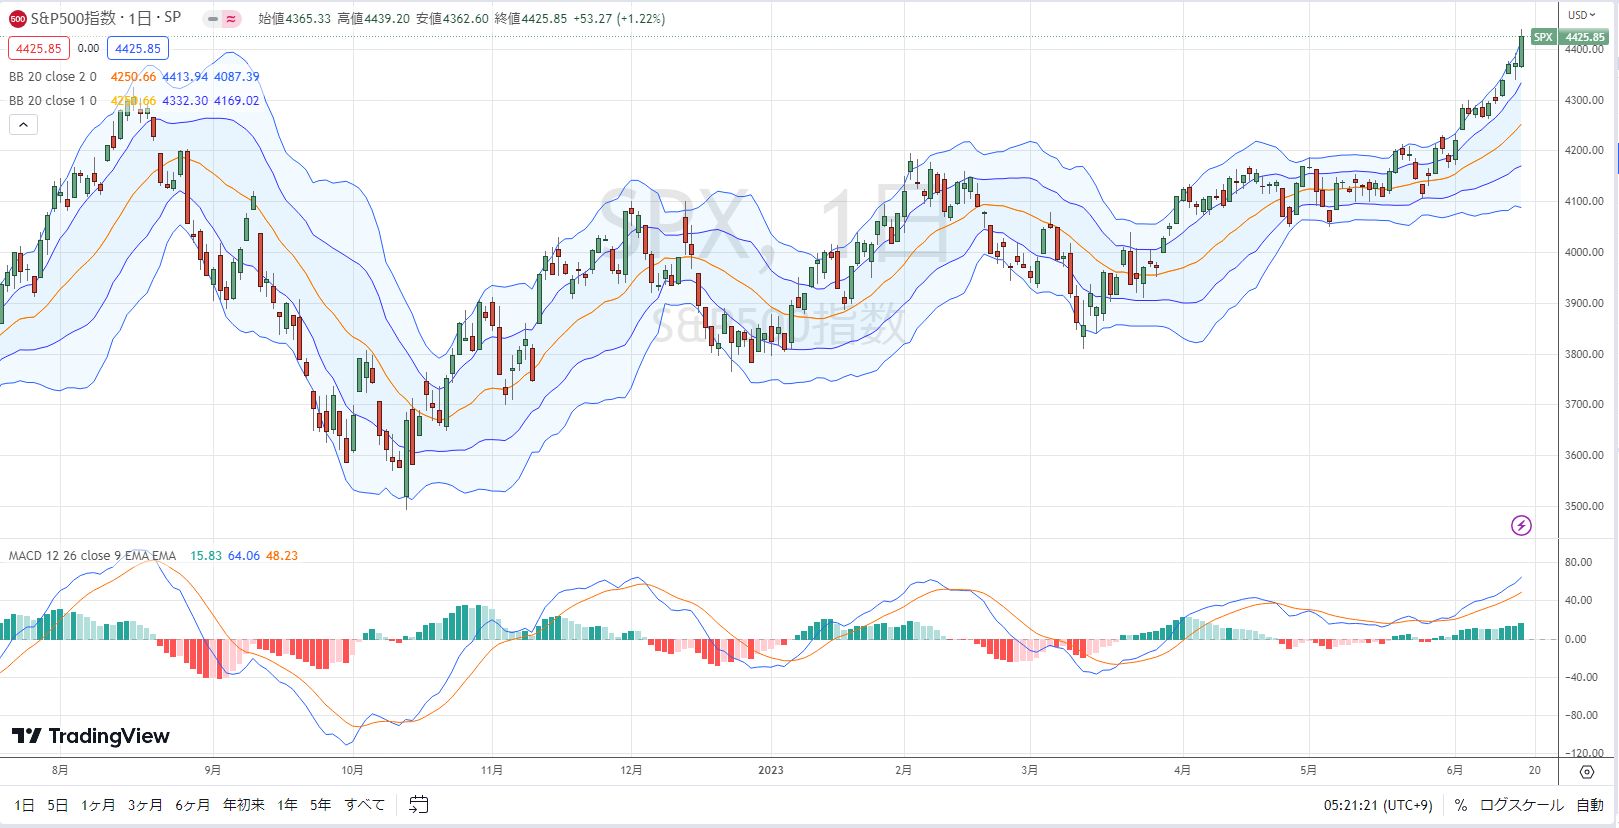Image resolution: width=1619 pixels, height=828 pixels.
Task: Click the orange BB basis value 4250.66 in first row
Action: [133, 77]
